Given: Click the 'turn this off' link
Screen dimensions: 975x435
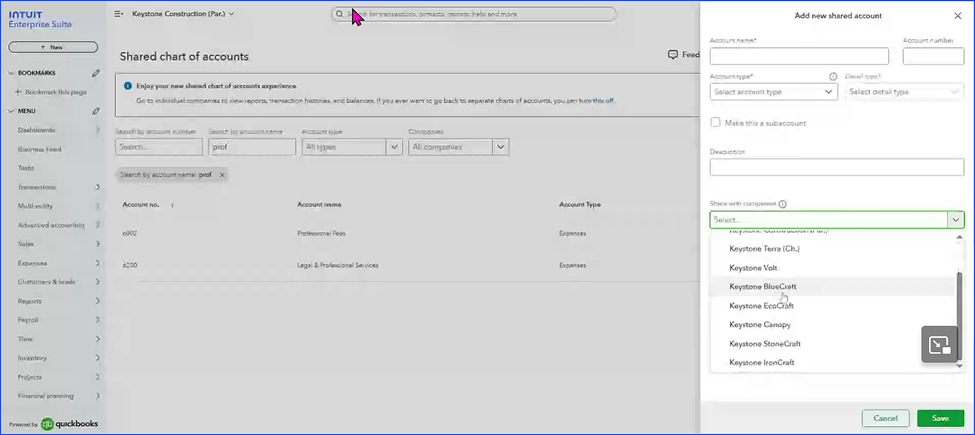Looking at the screenshot, I should pos(597,101).
